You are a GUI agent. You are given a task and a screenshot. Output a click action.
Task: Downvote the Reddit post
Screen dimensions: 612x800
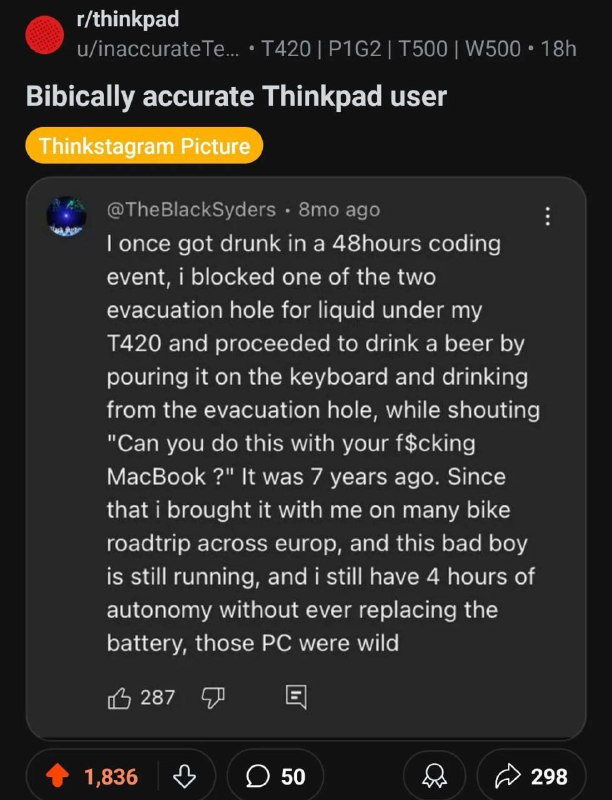[185, 776]
